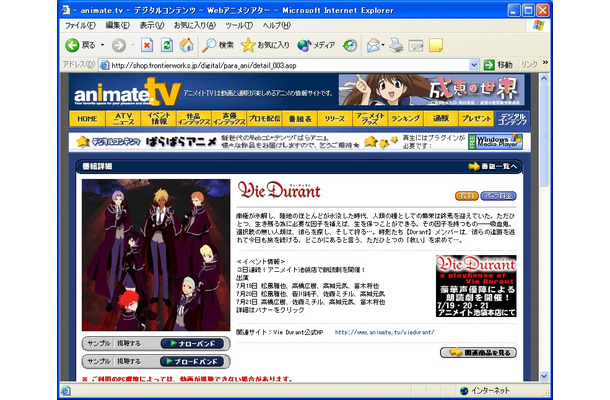Click the IE Back arrow icon

pyautogui.click(x=72, y=46)
